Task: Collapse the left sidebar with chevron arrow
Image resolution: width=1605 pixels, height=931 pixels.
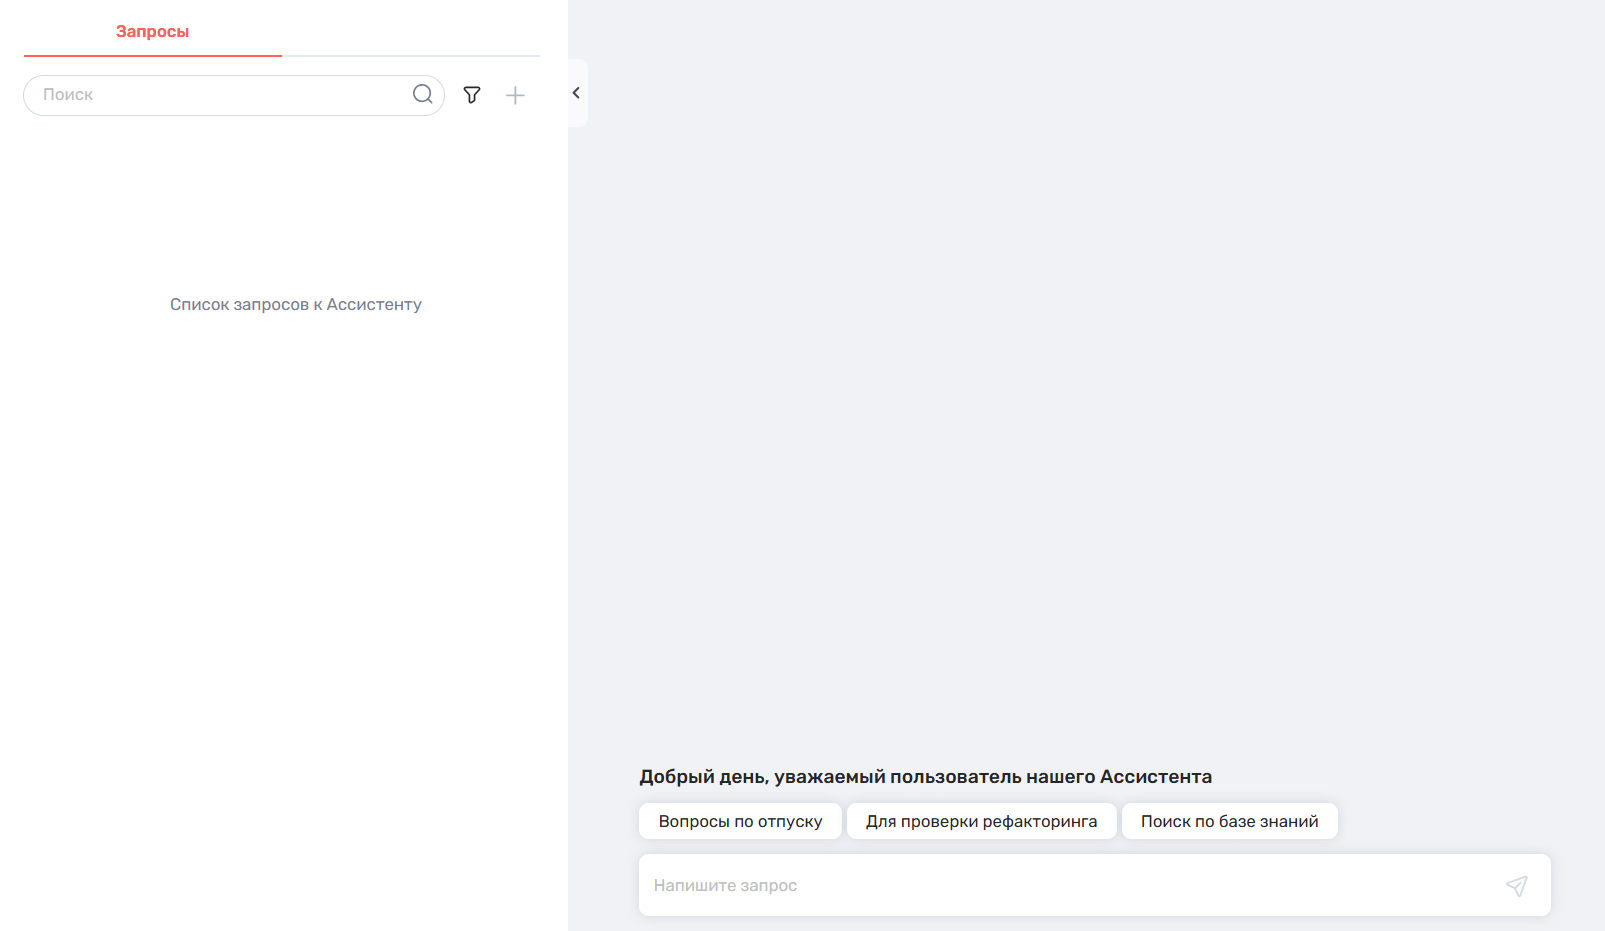Action: click(576, 93)
